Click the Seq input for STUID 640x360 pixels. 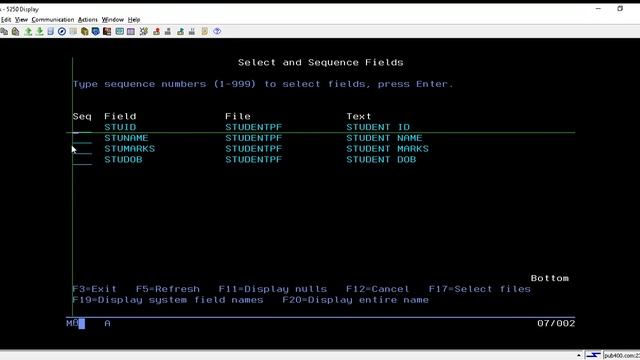pos(82,127)
